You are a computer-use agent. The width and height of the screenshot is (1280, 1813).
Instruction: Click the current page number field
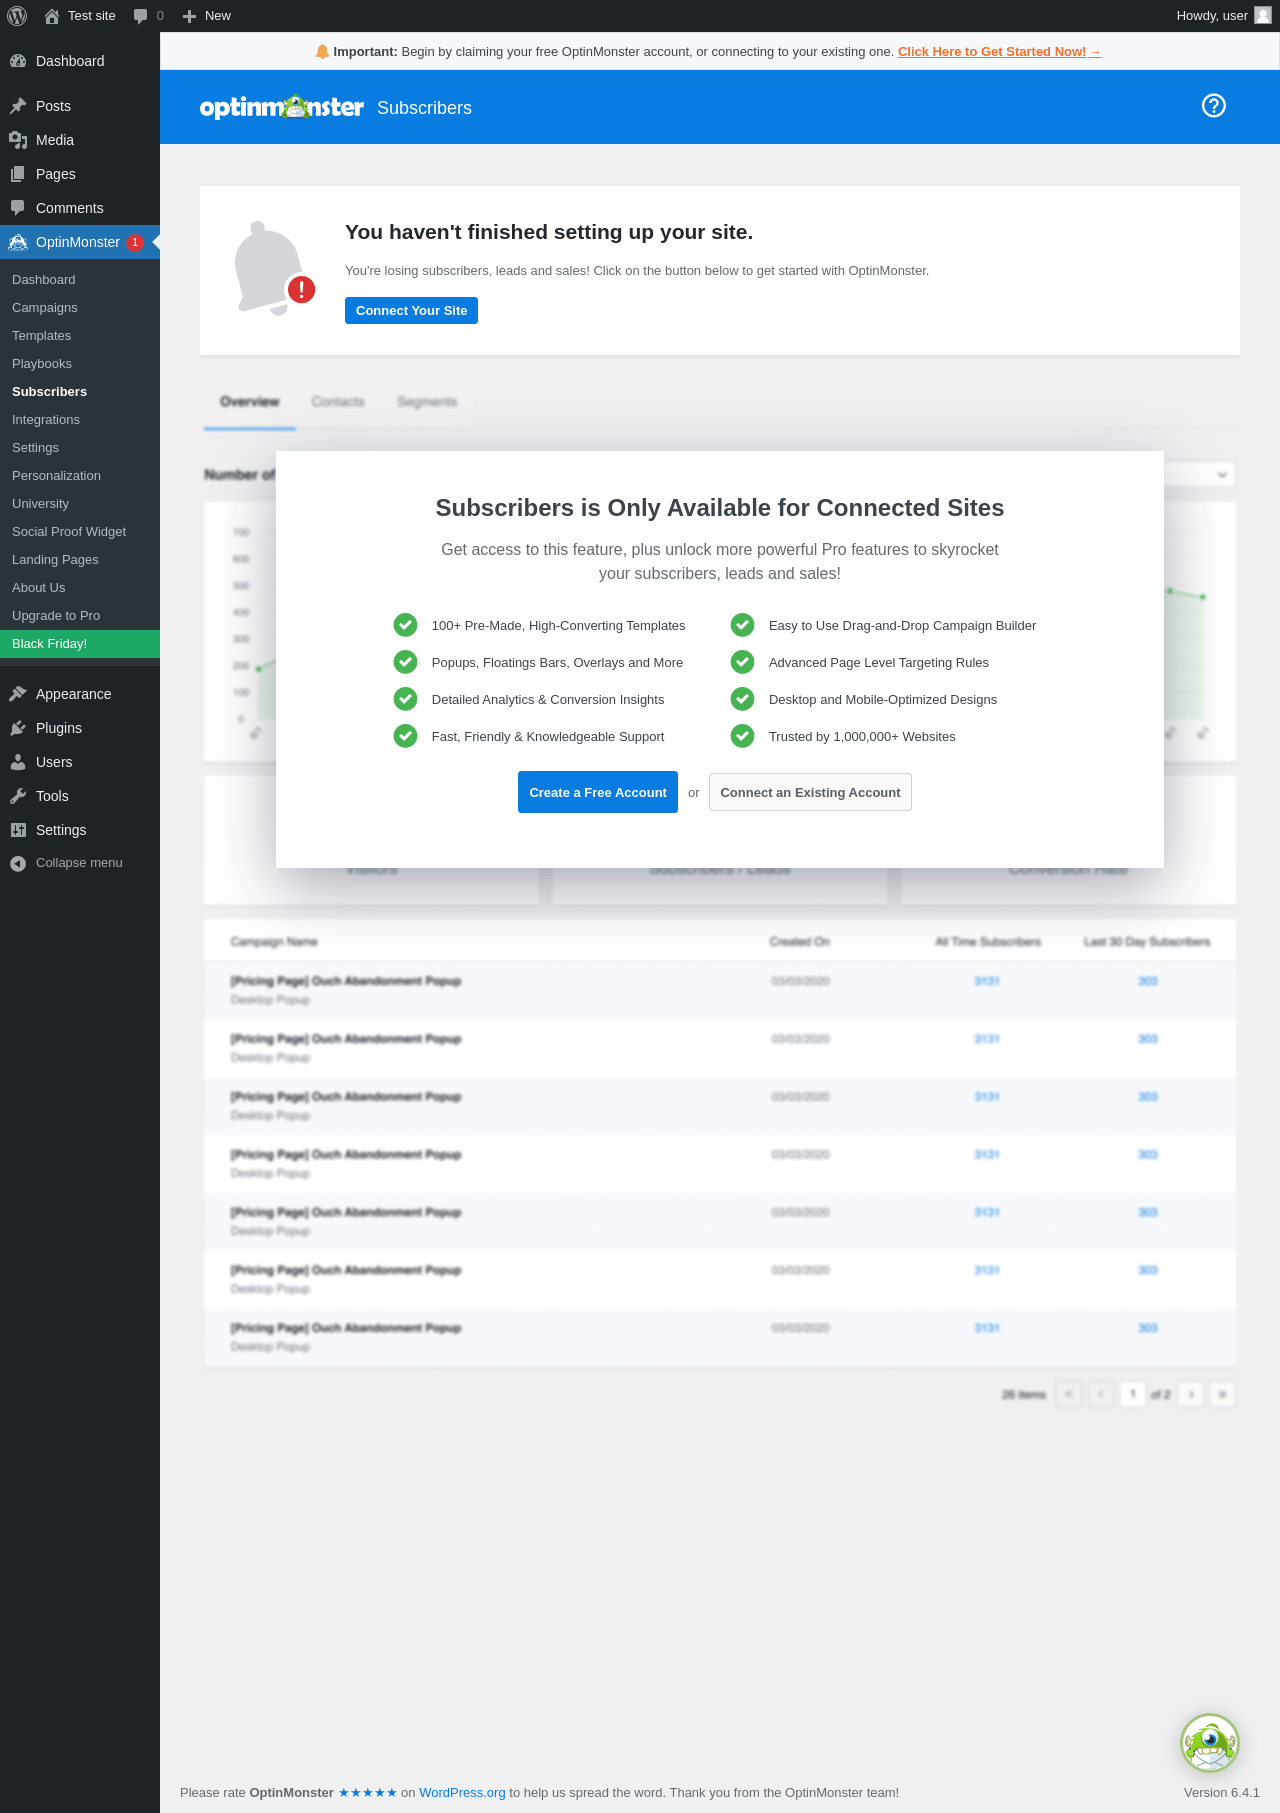click(1133, 1394)
